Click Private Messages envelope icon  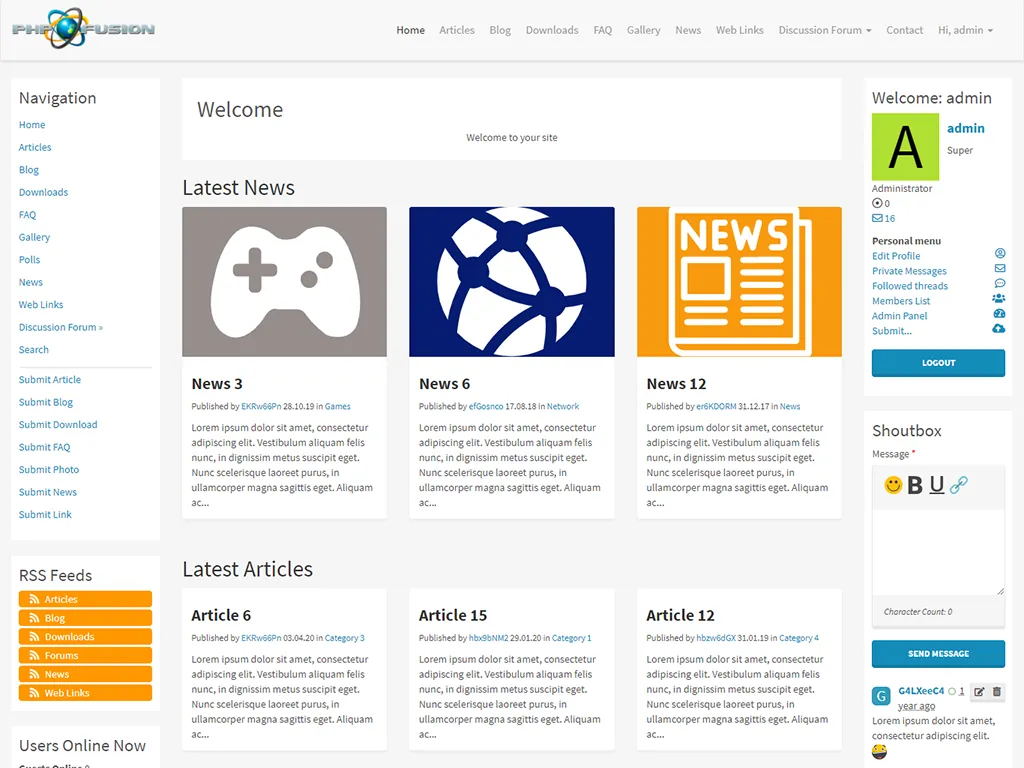point(1000,268)
